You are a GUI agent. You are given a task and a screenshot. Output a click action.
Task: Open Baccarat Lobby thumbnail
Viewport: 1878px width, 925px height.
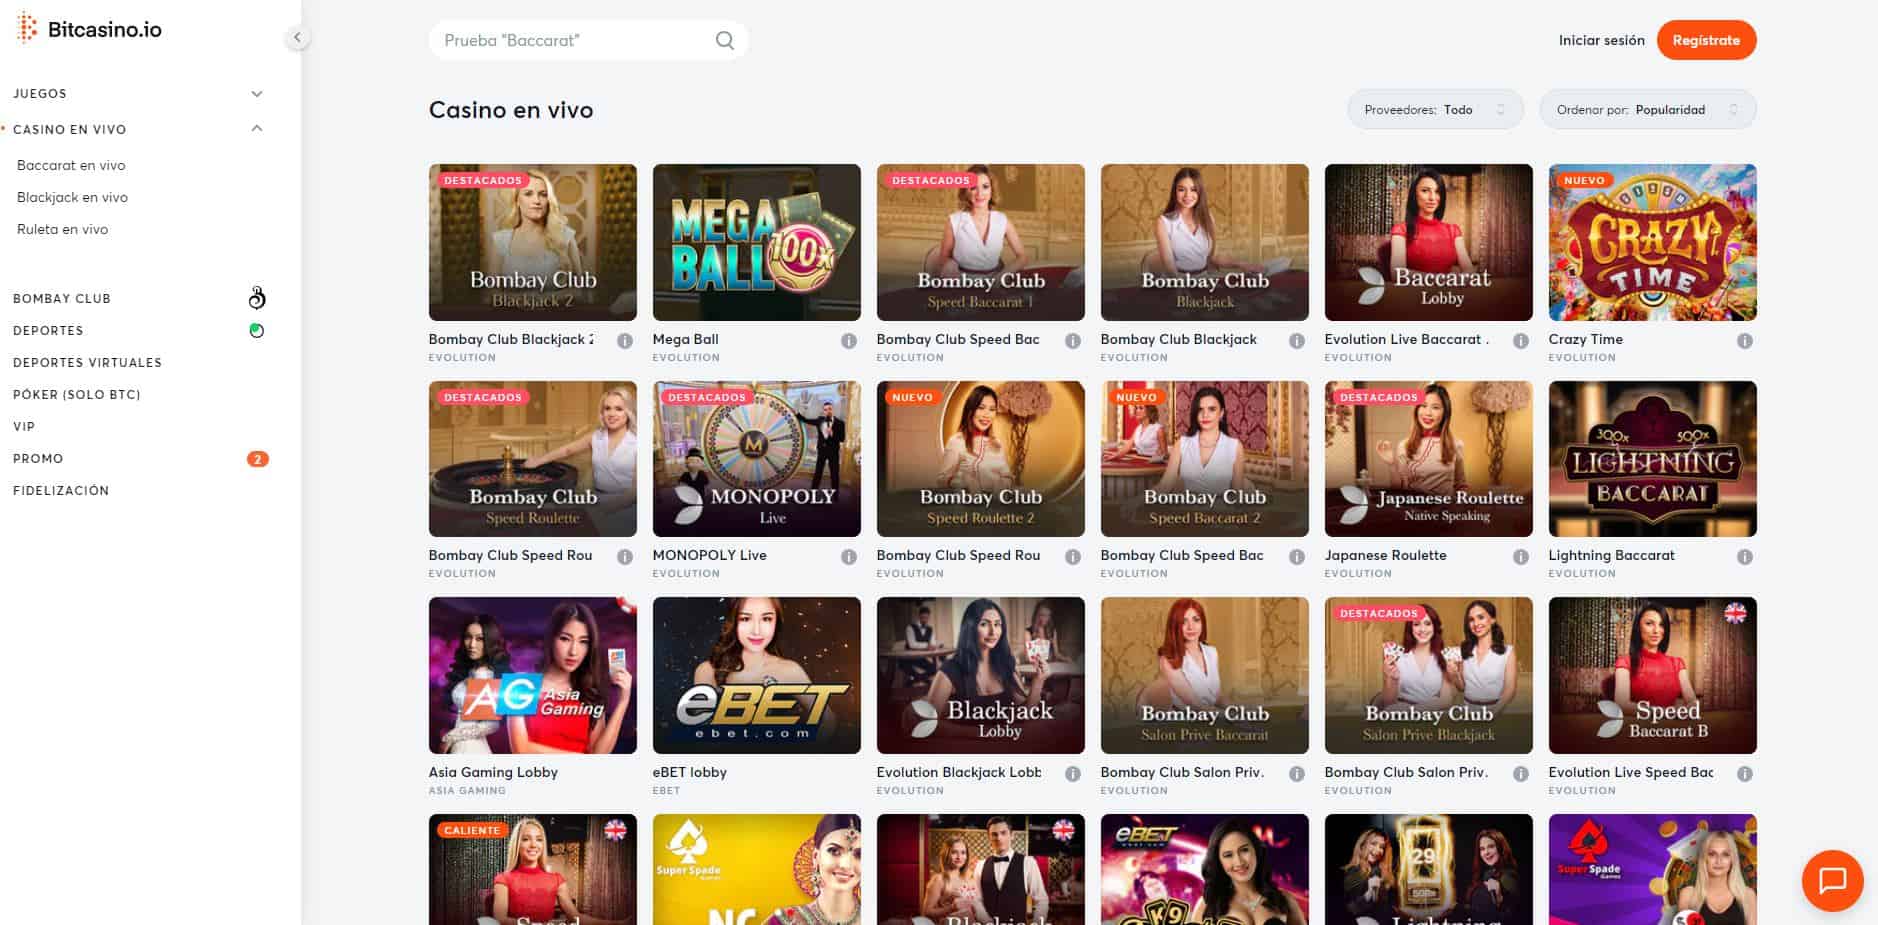pos(1428,242)
